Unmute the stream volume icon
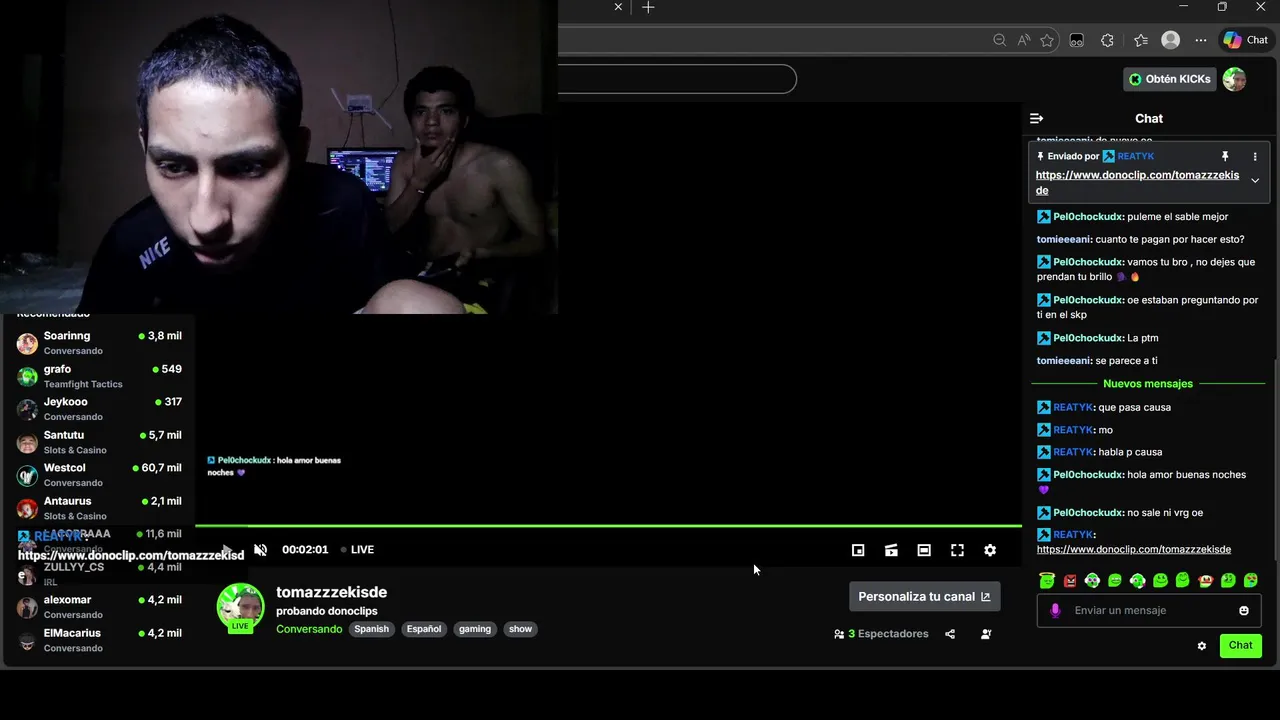This screenshot has width=1280, height=720. pos(261,550)
